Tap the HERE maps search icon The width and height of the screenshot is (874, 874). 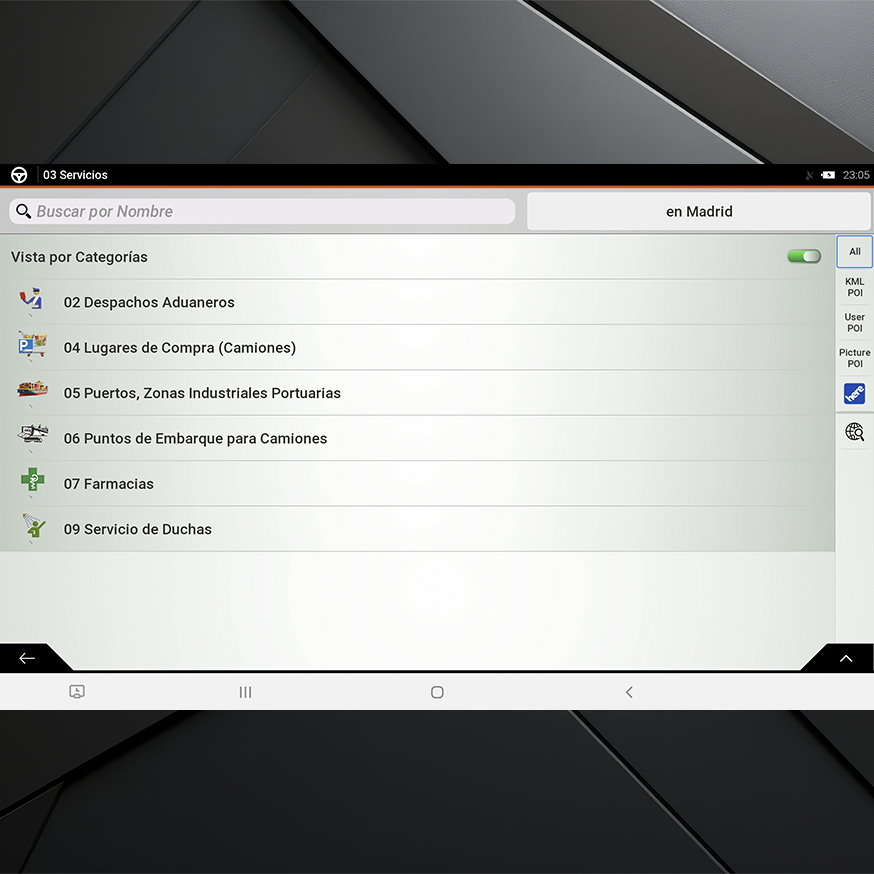854,394
